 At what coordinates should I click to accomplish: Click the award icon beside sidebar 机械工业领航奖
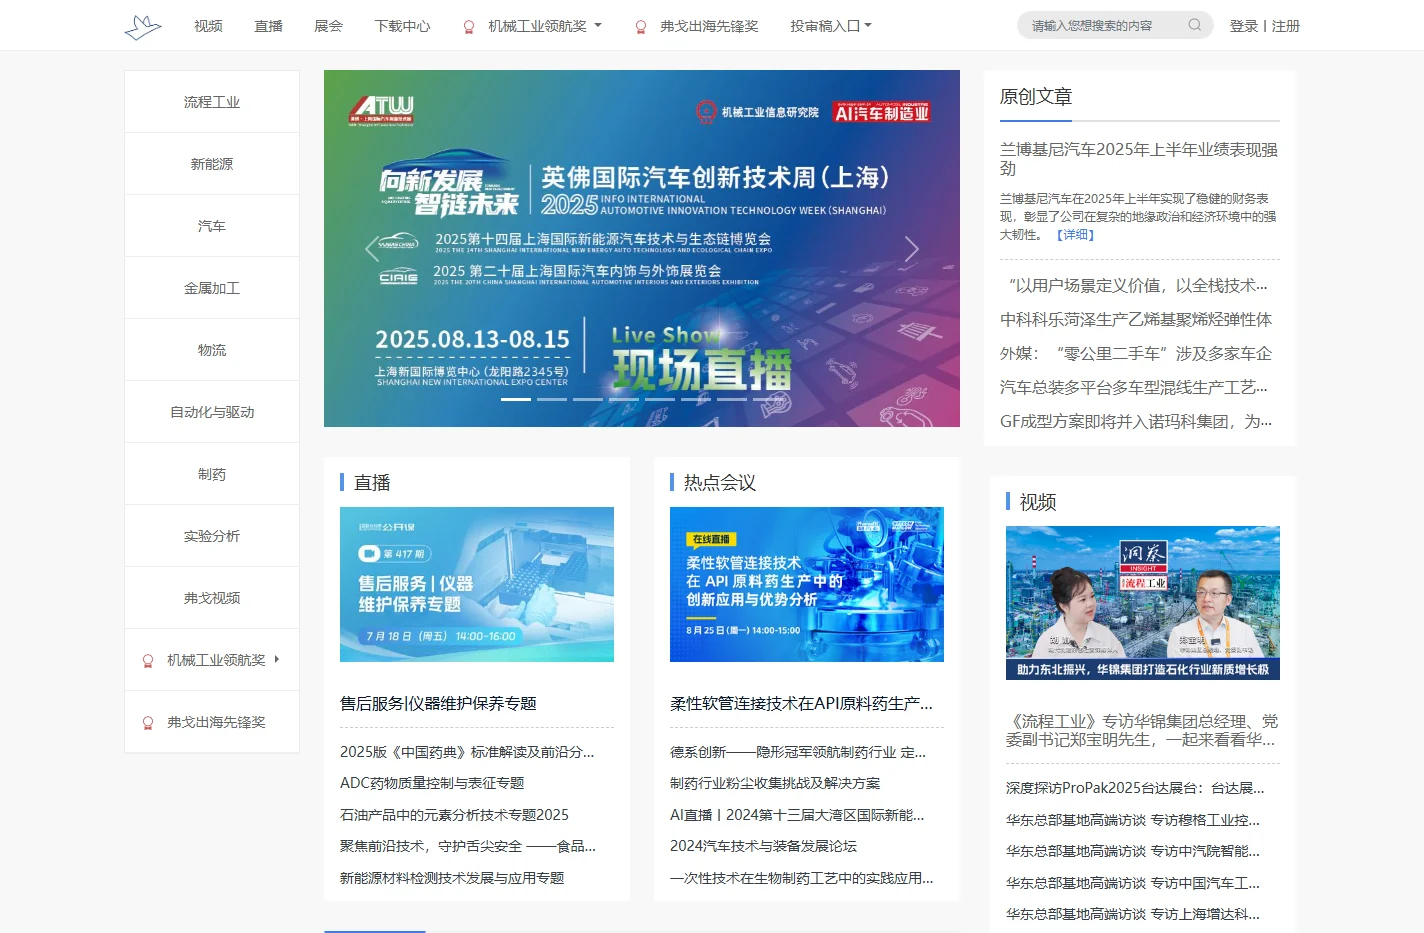pos(148,661)
